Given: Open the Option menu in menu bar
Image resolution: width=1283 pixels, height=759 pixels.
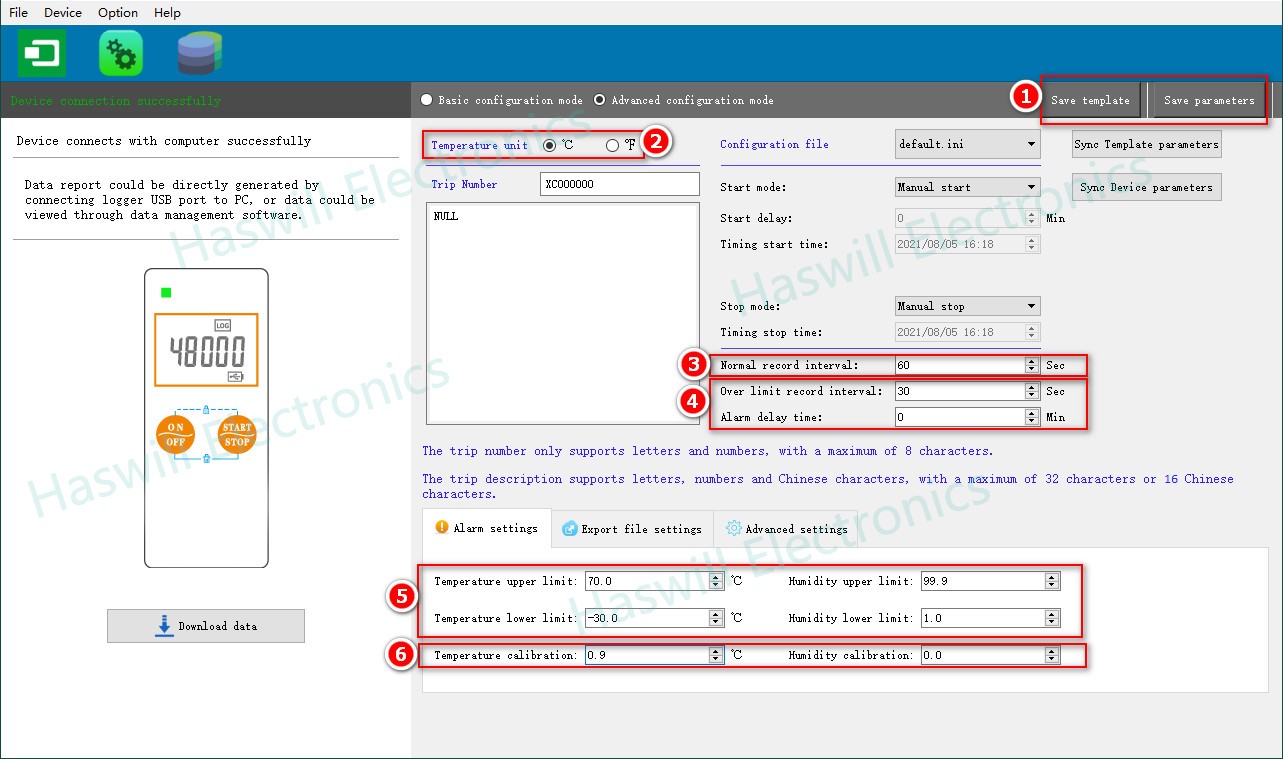Looking at the screenshot, I should [118, 12].
